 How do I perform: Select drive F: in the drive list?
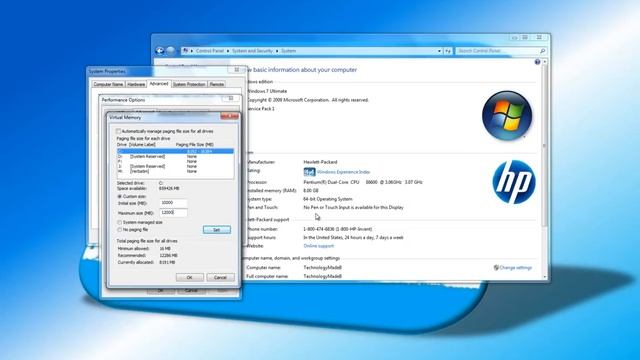coord(176,161)
